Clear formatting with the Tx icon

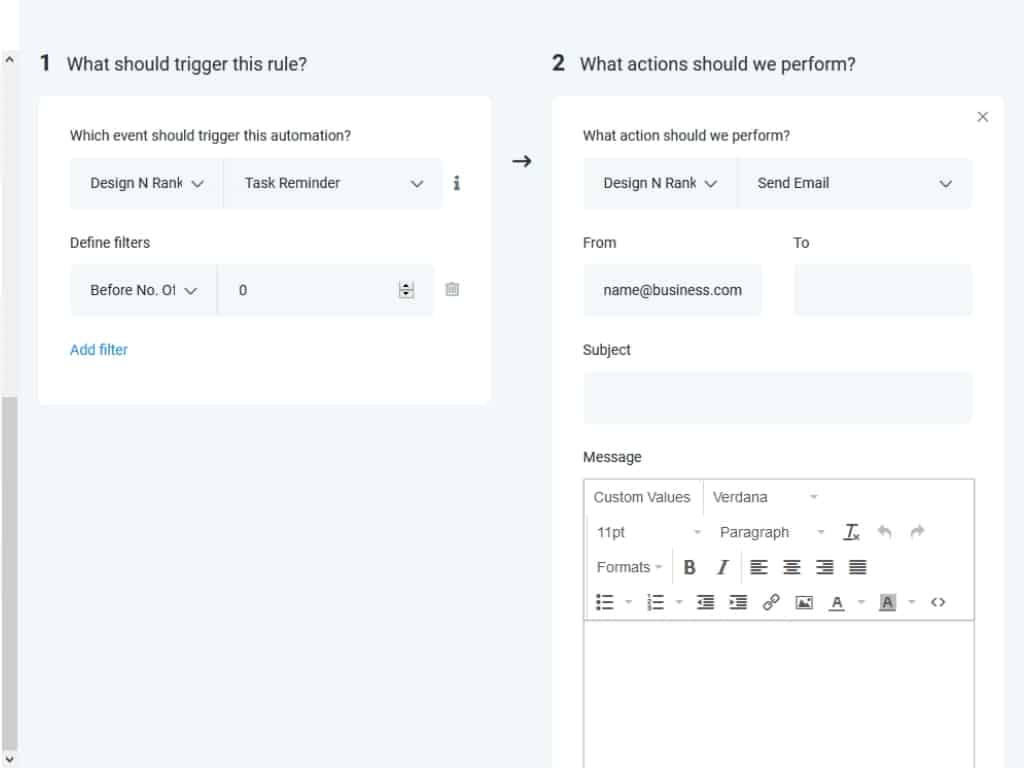click(852, 532)
